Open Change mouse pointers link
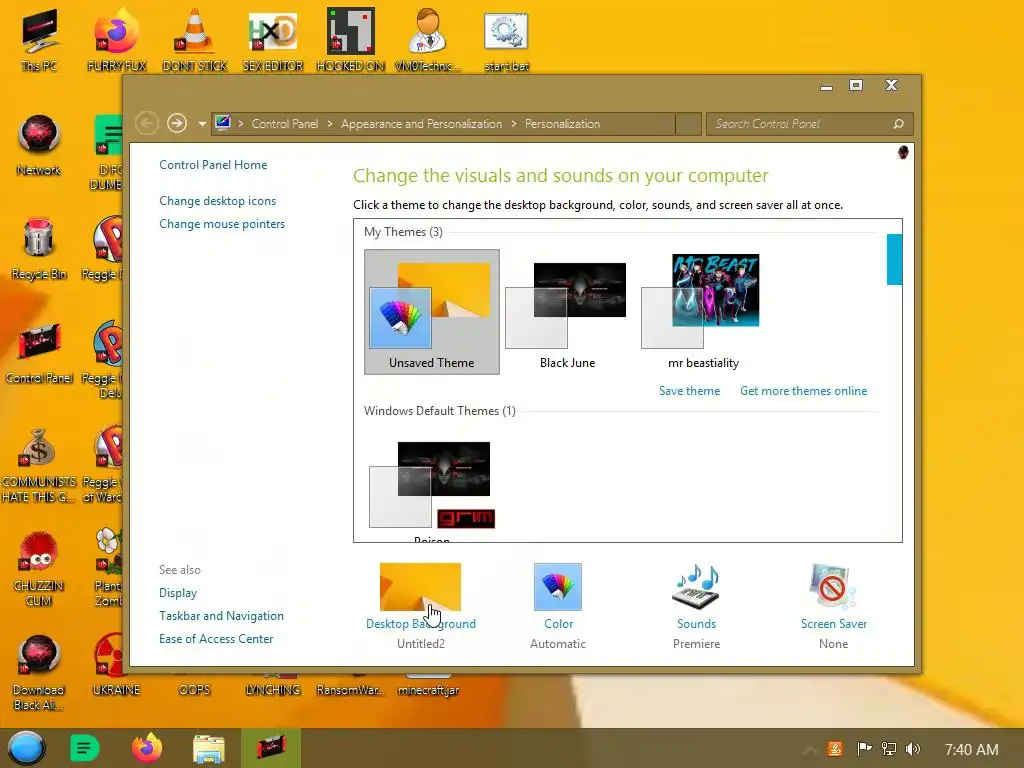Screen dimensions: 1024x768 [x=222, y=223]
